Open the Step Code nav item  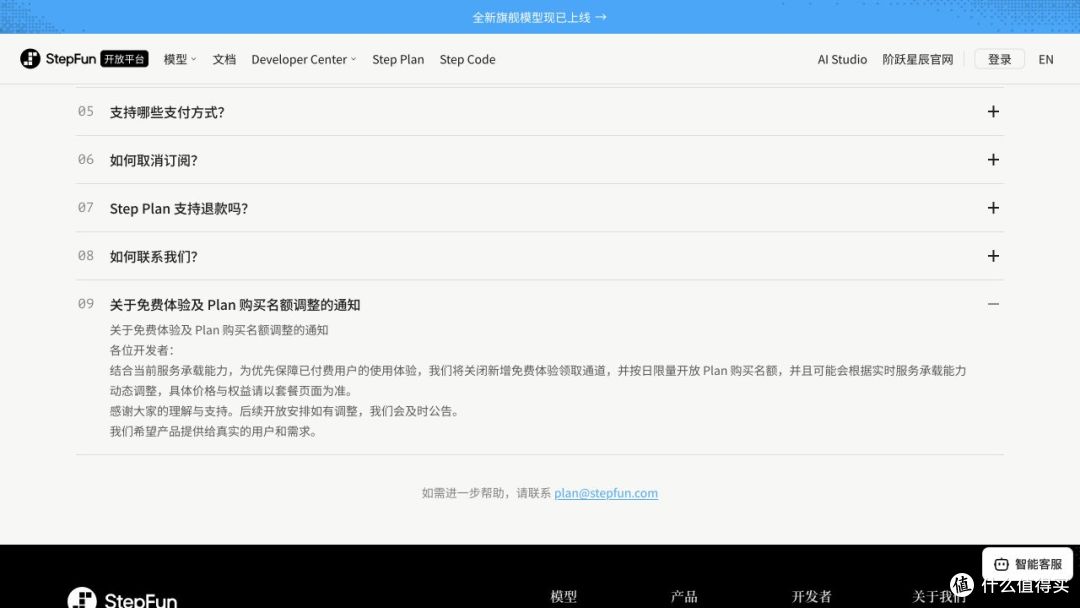[468, 59]
